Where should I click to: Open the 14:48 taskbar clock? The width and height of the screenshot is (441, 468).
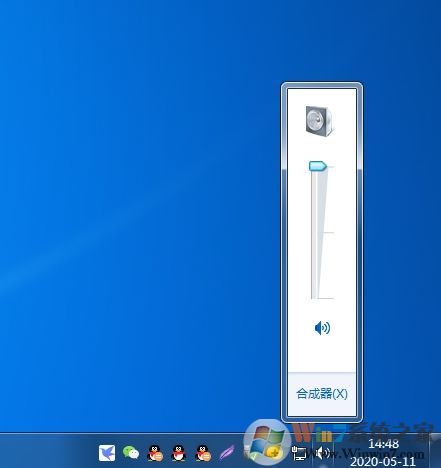(384, 444)
